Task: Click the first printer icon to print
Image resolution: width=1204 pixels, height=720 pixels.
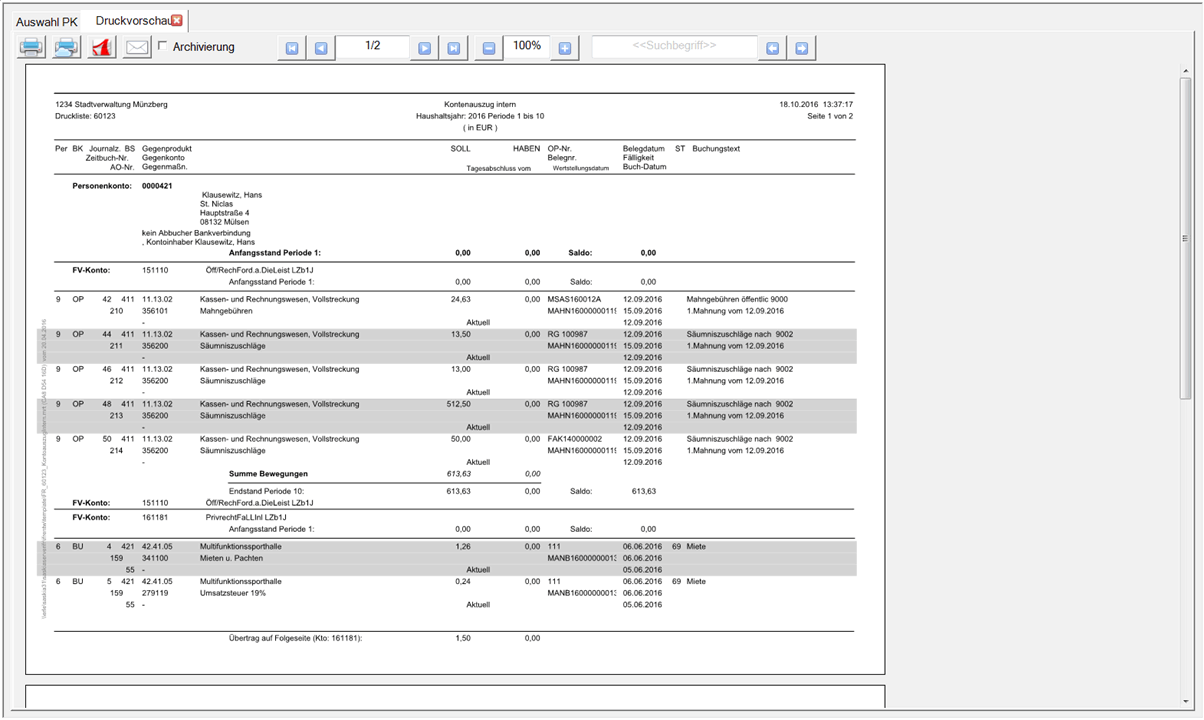Action: 31,47
